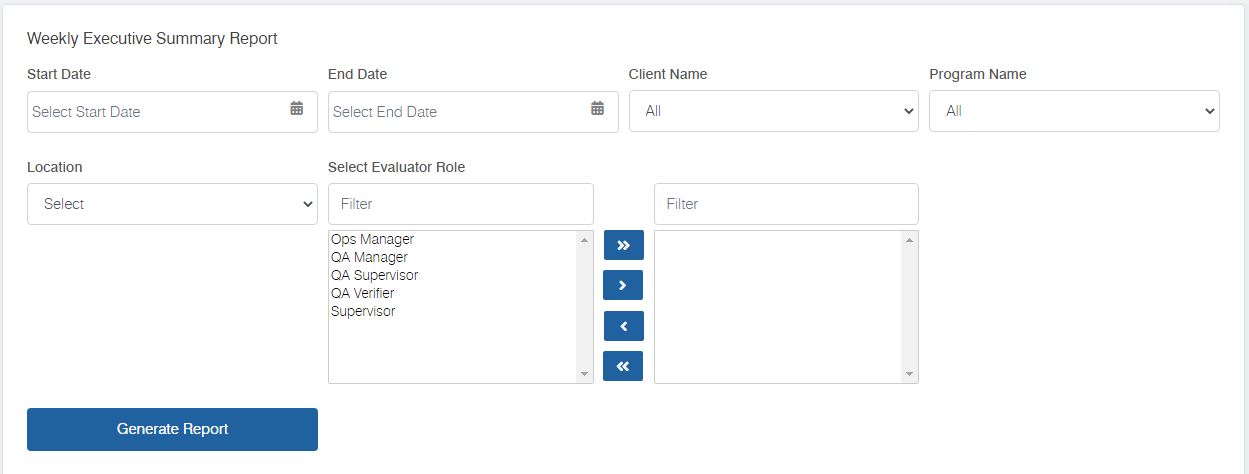Click the available roles Filter box
1249x474 pixels.
click(x=461, y=204)
